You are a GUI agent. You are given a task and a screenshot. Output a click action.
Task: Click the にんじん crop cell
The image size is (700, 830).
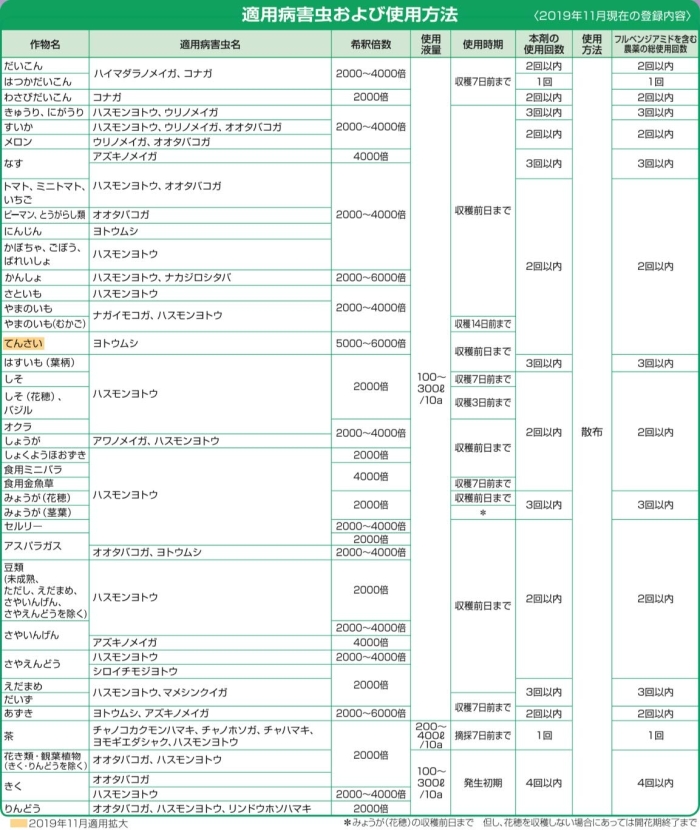(45, 231)
